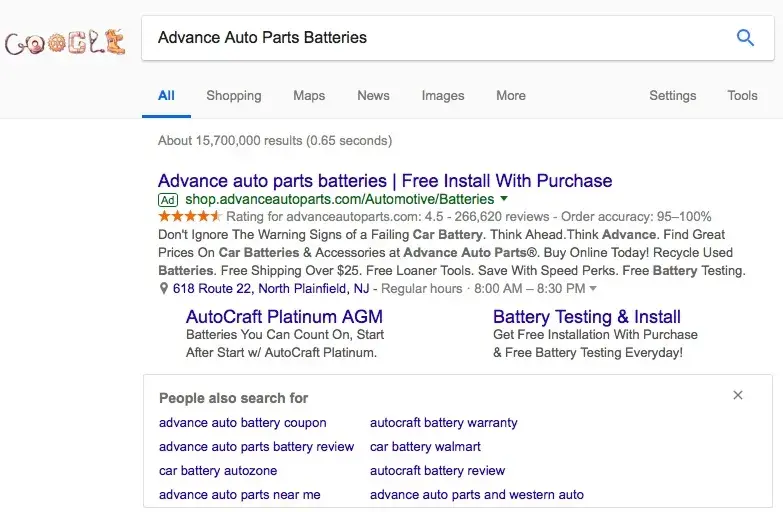
Task: Select 'car battery walmart' related search
Action: (x=425, y=446)
